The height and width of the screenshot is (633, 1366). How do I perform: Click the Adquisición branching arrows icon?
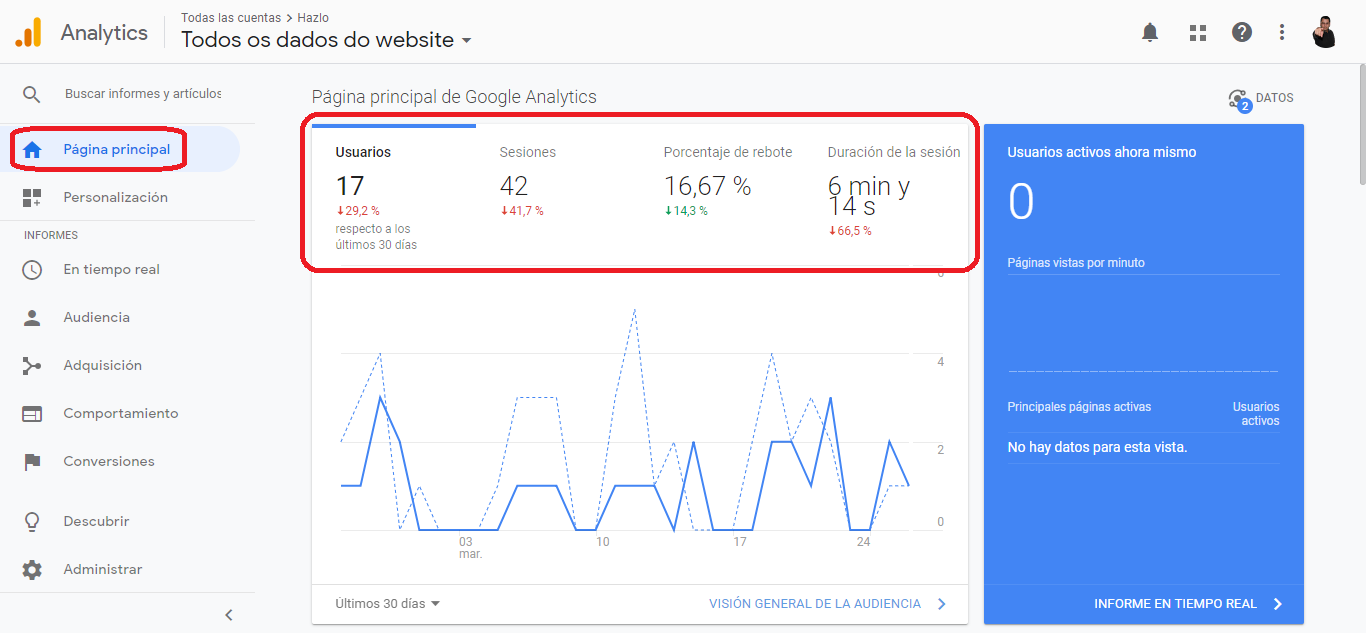(32, 366)
